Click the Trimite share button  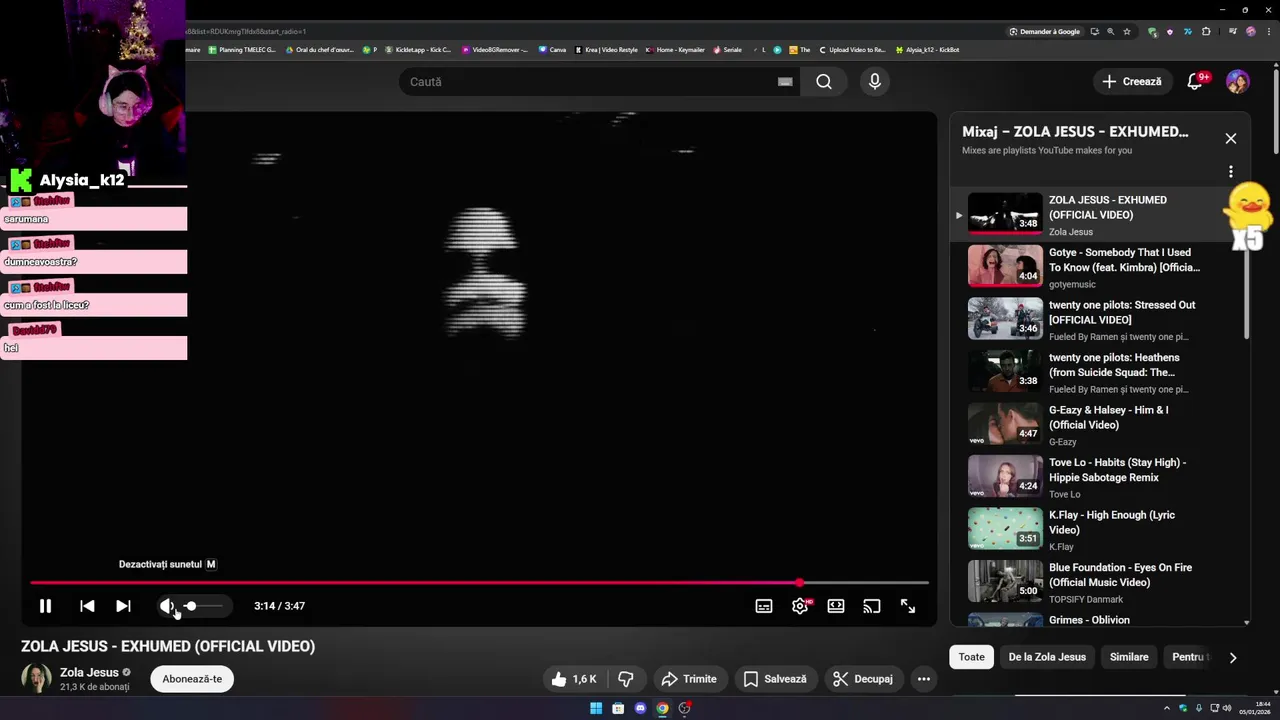point(689,679)
